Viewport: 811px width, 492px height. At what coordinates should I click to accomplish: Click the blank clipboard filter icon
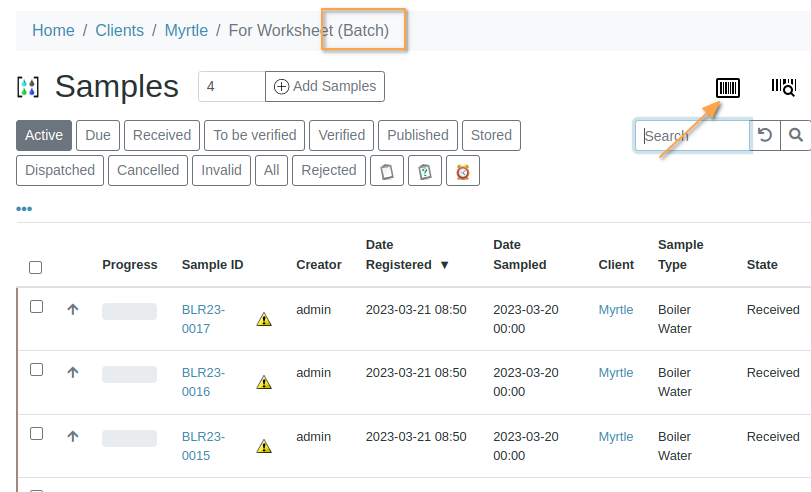pyautogui.click(x=387, y=171)
